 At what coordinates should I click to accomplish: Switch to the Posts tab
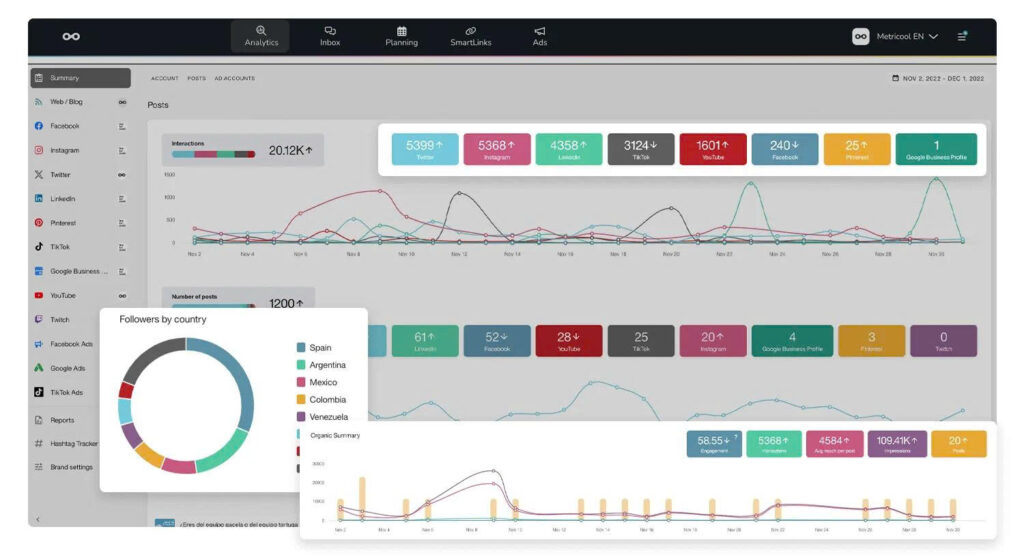[196, 78]
